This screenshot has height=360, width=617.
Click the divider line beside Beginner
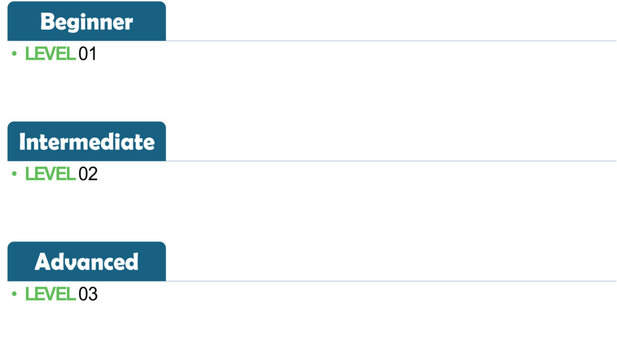coord(391,41)
